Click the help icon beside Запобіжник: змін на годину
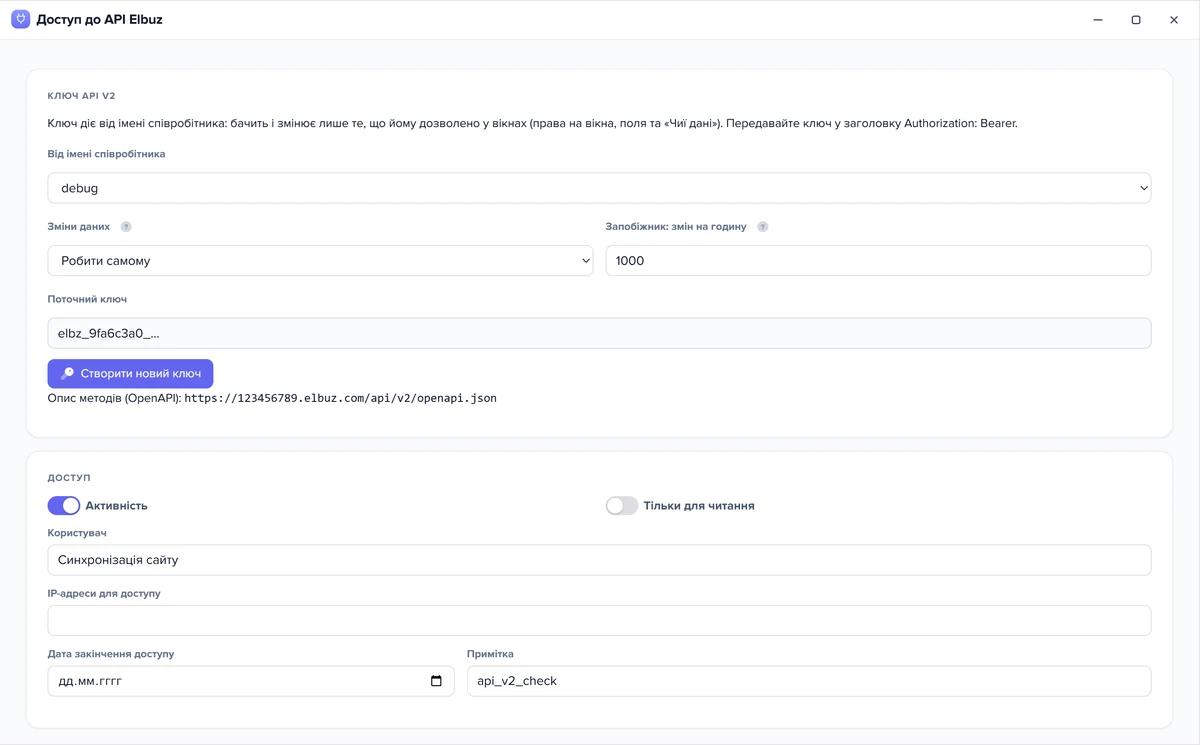Viewport: 1200px width, 745px height. pyautogui.click(x=763, y=227)
